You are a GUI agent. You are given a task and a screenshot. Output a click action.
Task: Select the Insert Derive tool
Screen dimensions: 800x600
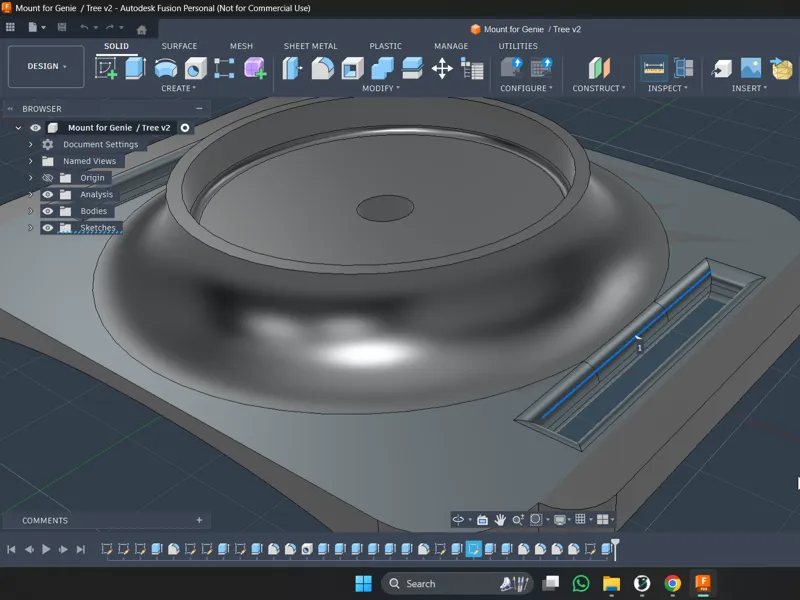721,68
